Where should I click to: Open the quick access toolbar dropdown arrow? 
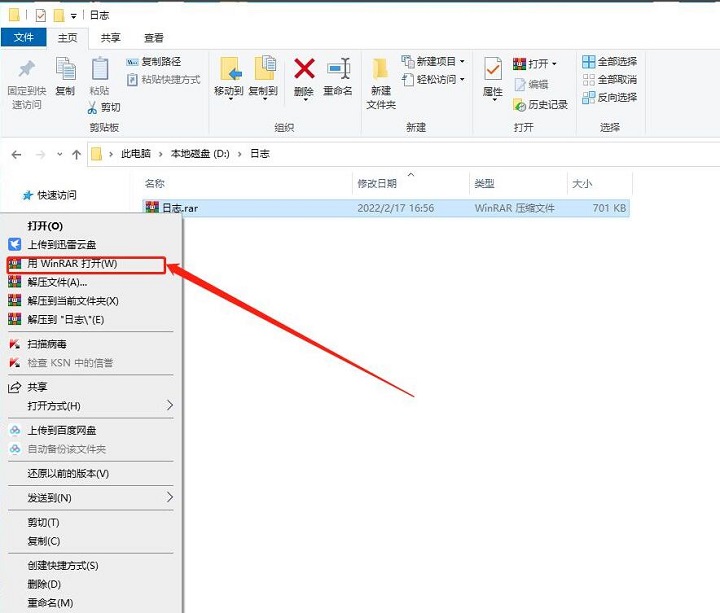point(73,17)
